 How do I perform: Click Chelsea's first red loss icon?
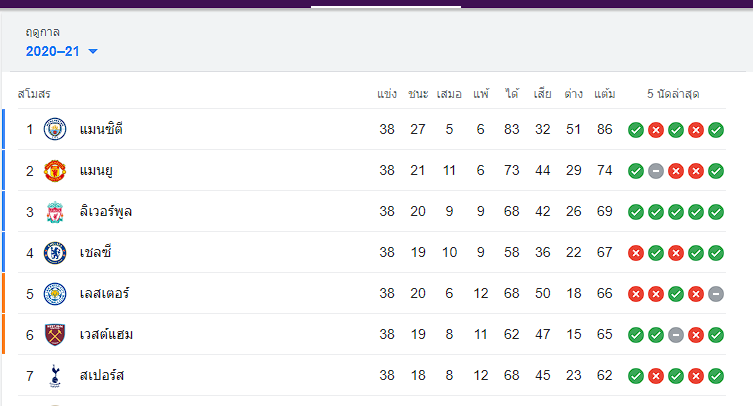[636, 253]
